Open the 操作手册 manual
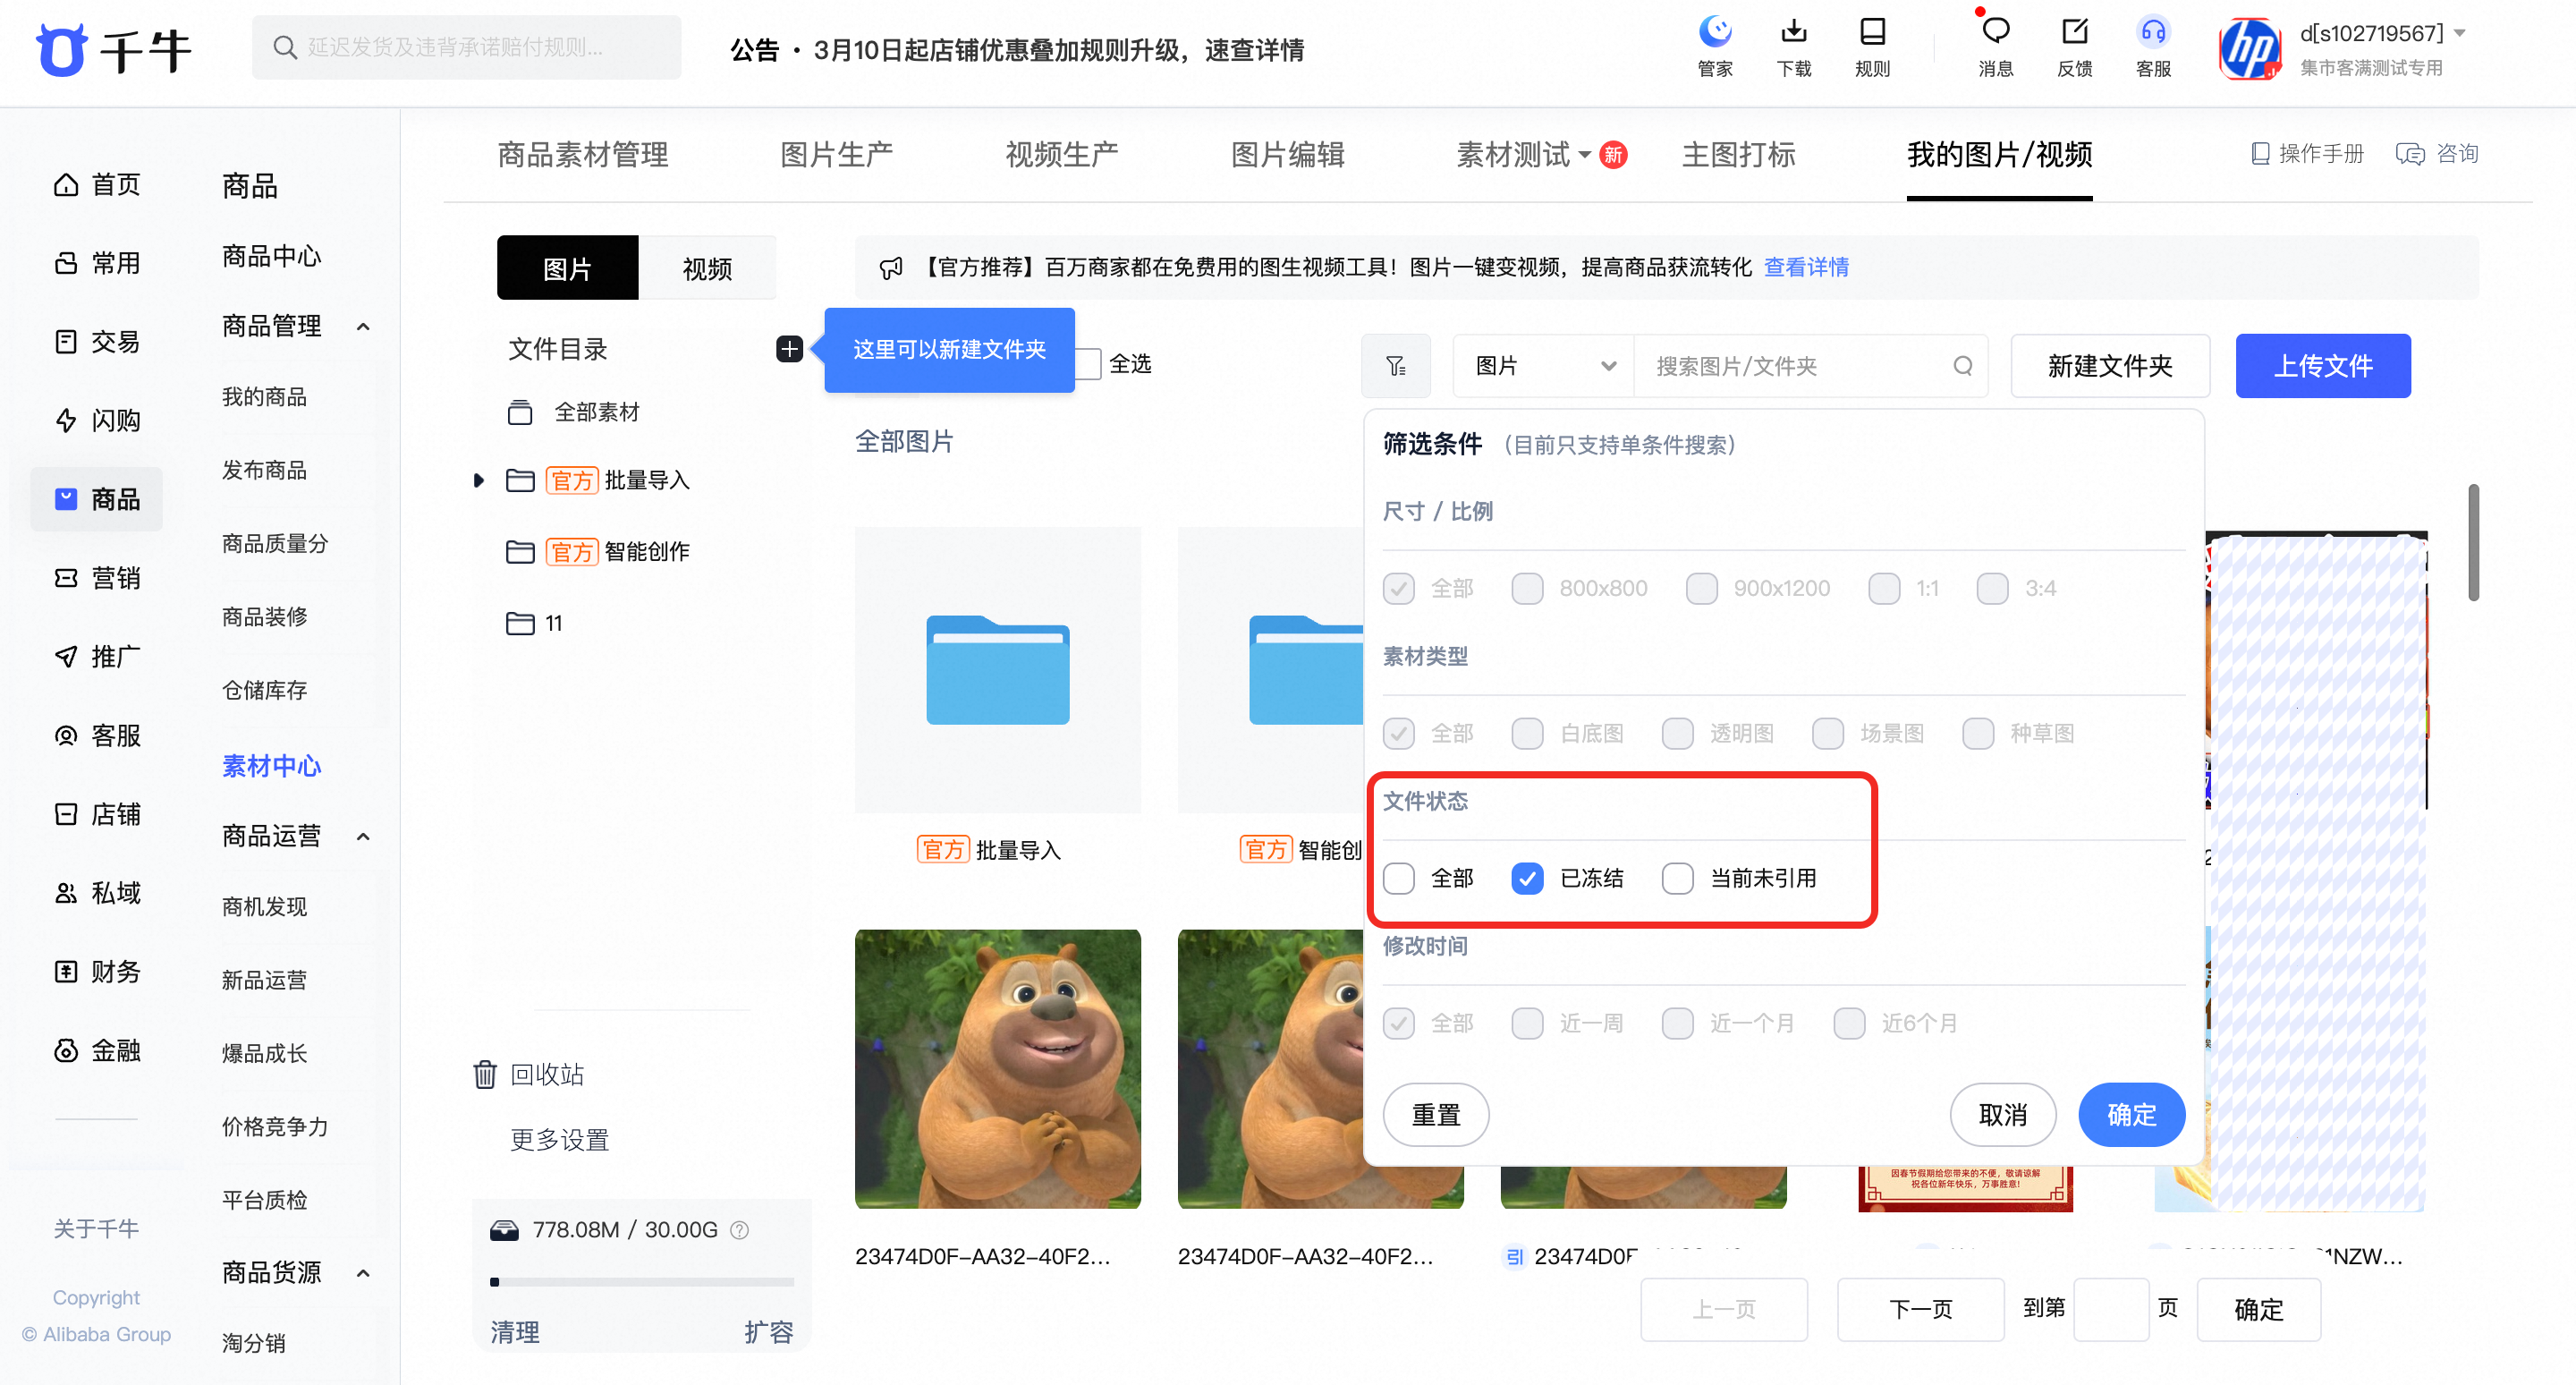 click(2306, 154)
